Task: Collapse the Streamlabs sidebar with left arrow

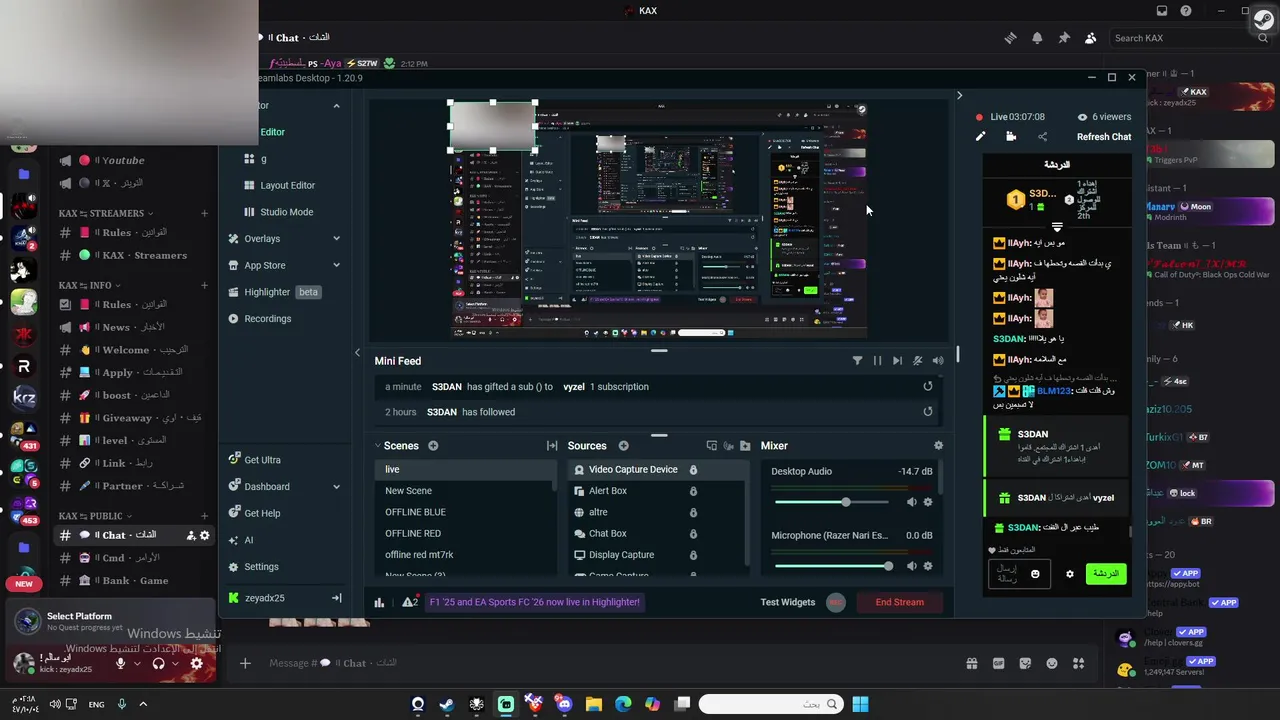Action: pyautogui.click(x=357, y=352)
